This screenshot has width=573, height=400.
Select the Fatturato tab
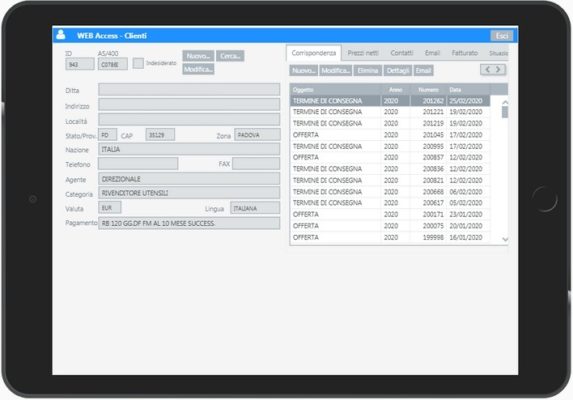(464, 53)
